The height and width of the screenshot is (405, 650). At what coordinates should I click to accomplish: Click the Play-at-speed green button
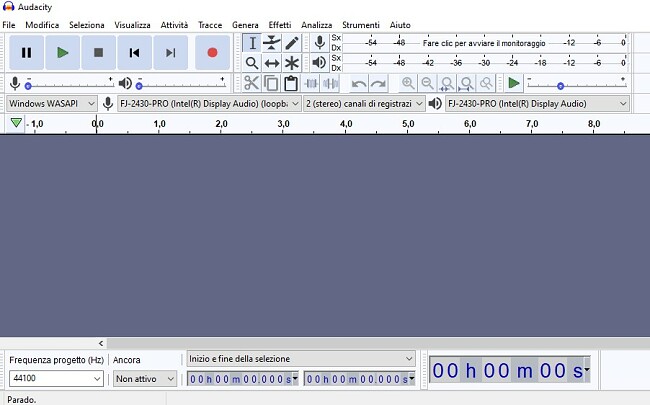tap(514, 83)
